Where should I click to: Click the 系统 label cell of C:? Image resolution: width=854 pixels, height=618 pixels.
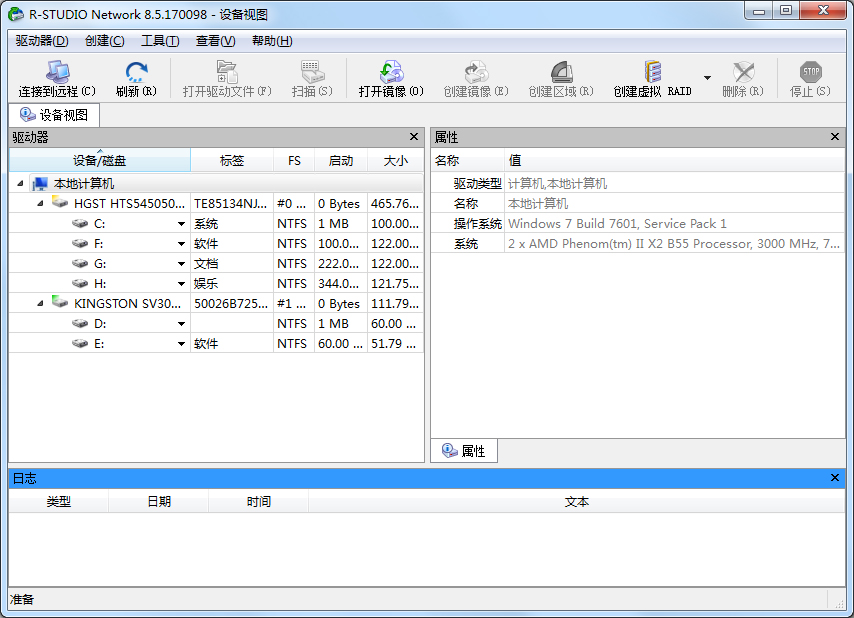231,223
